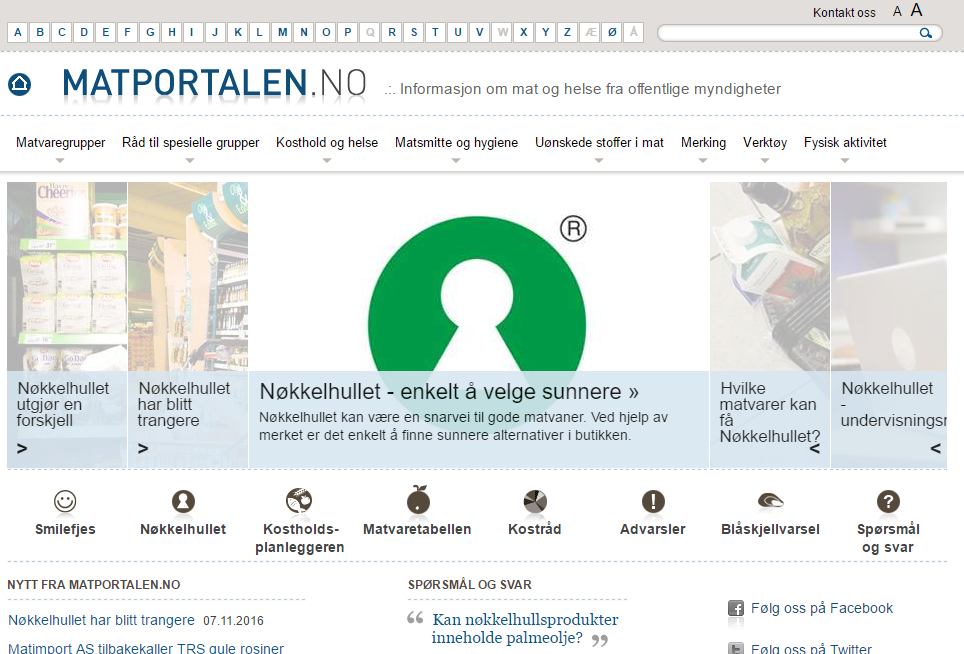
Task: Click the Matvaretabellen label text
Action: coord(417,529)
